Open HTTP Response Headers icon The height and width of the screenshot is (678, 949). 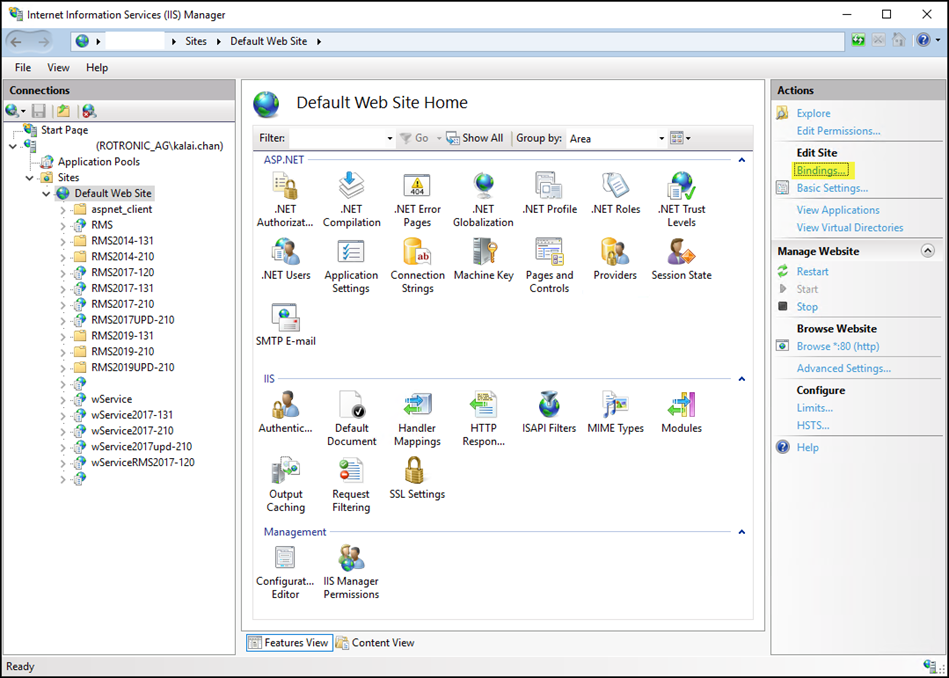click(483, 418)
